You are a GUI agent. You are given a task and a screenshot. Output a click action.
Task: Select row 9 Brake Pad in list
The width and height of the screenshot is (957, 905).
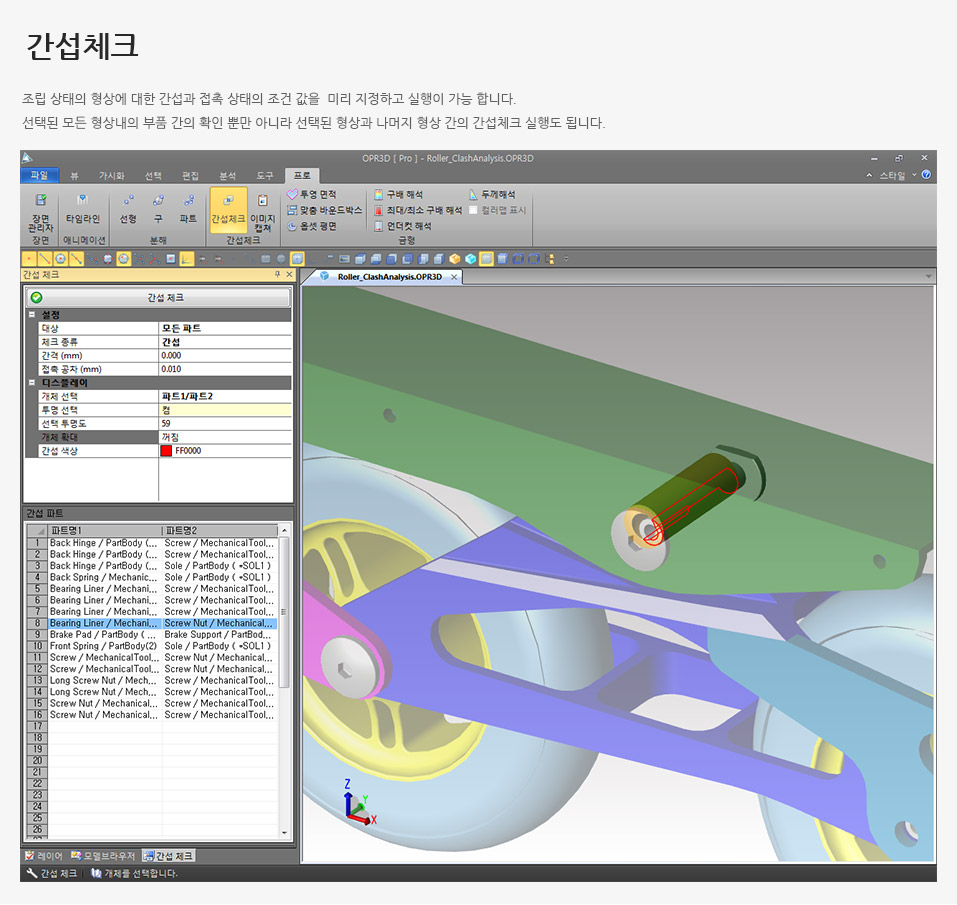coord(103,634)
